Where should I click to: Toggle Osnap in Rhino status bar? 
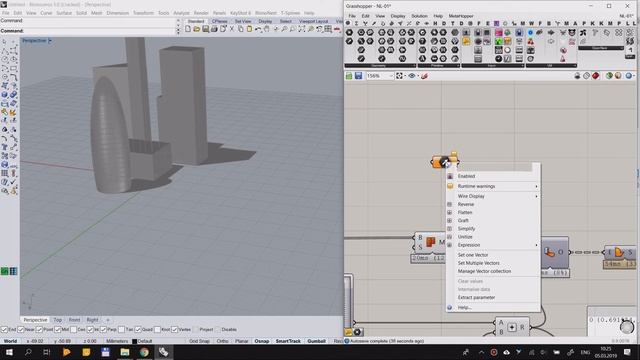pos(262,341)
